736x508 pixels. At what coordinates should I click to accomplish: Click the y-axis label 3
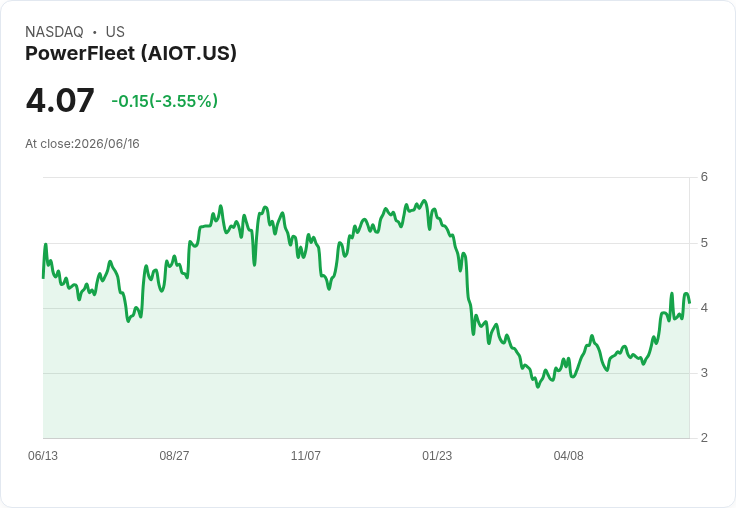point(704,373)
